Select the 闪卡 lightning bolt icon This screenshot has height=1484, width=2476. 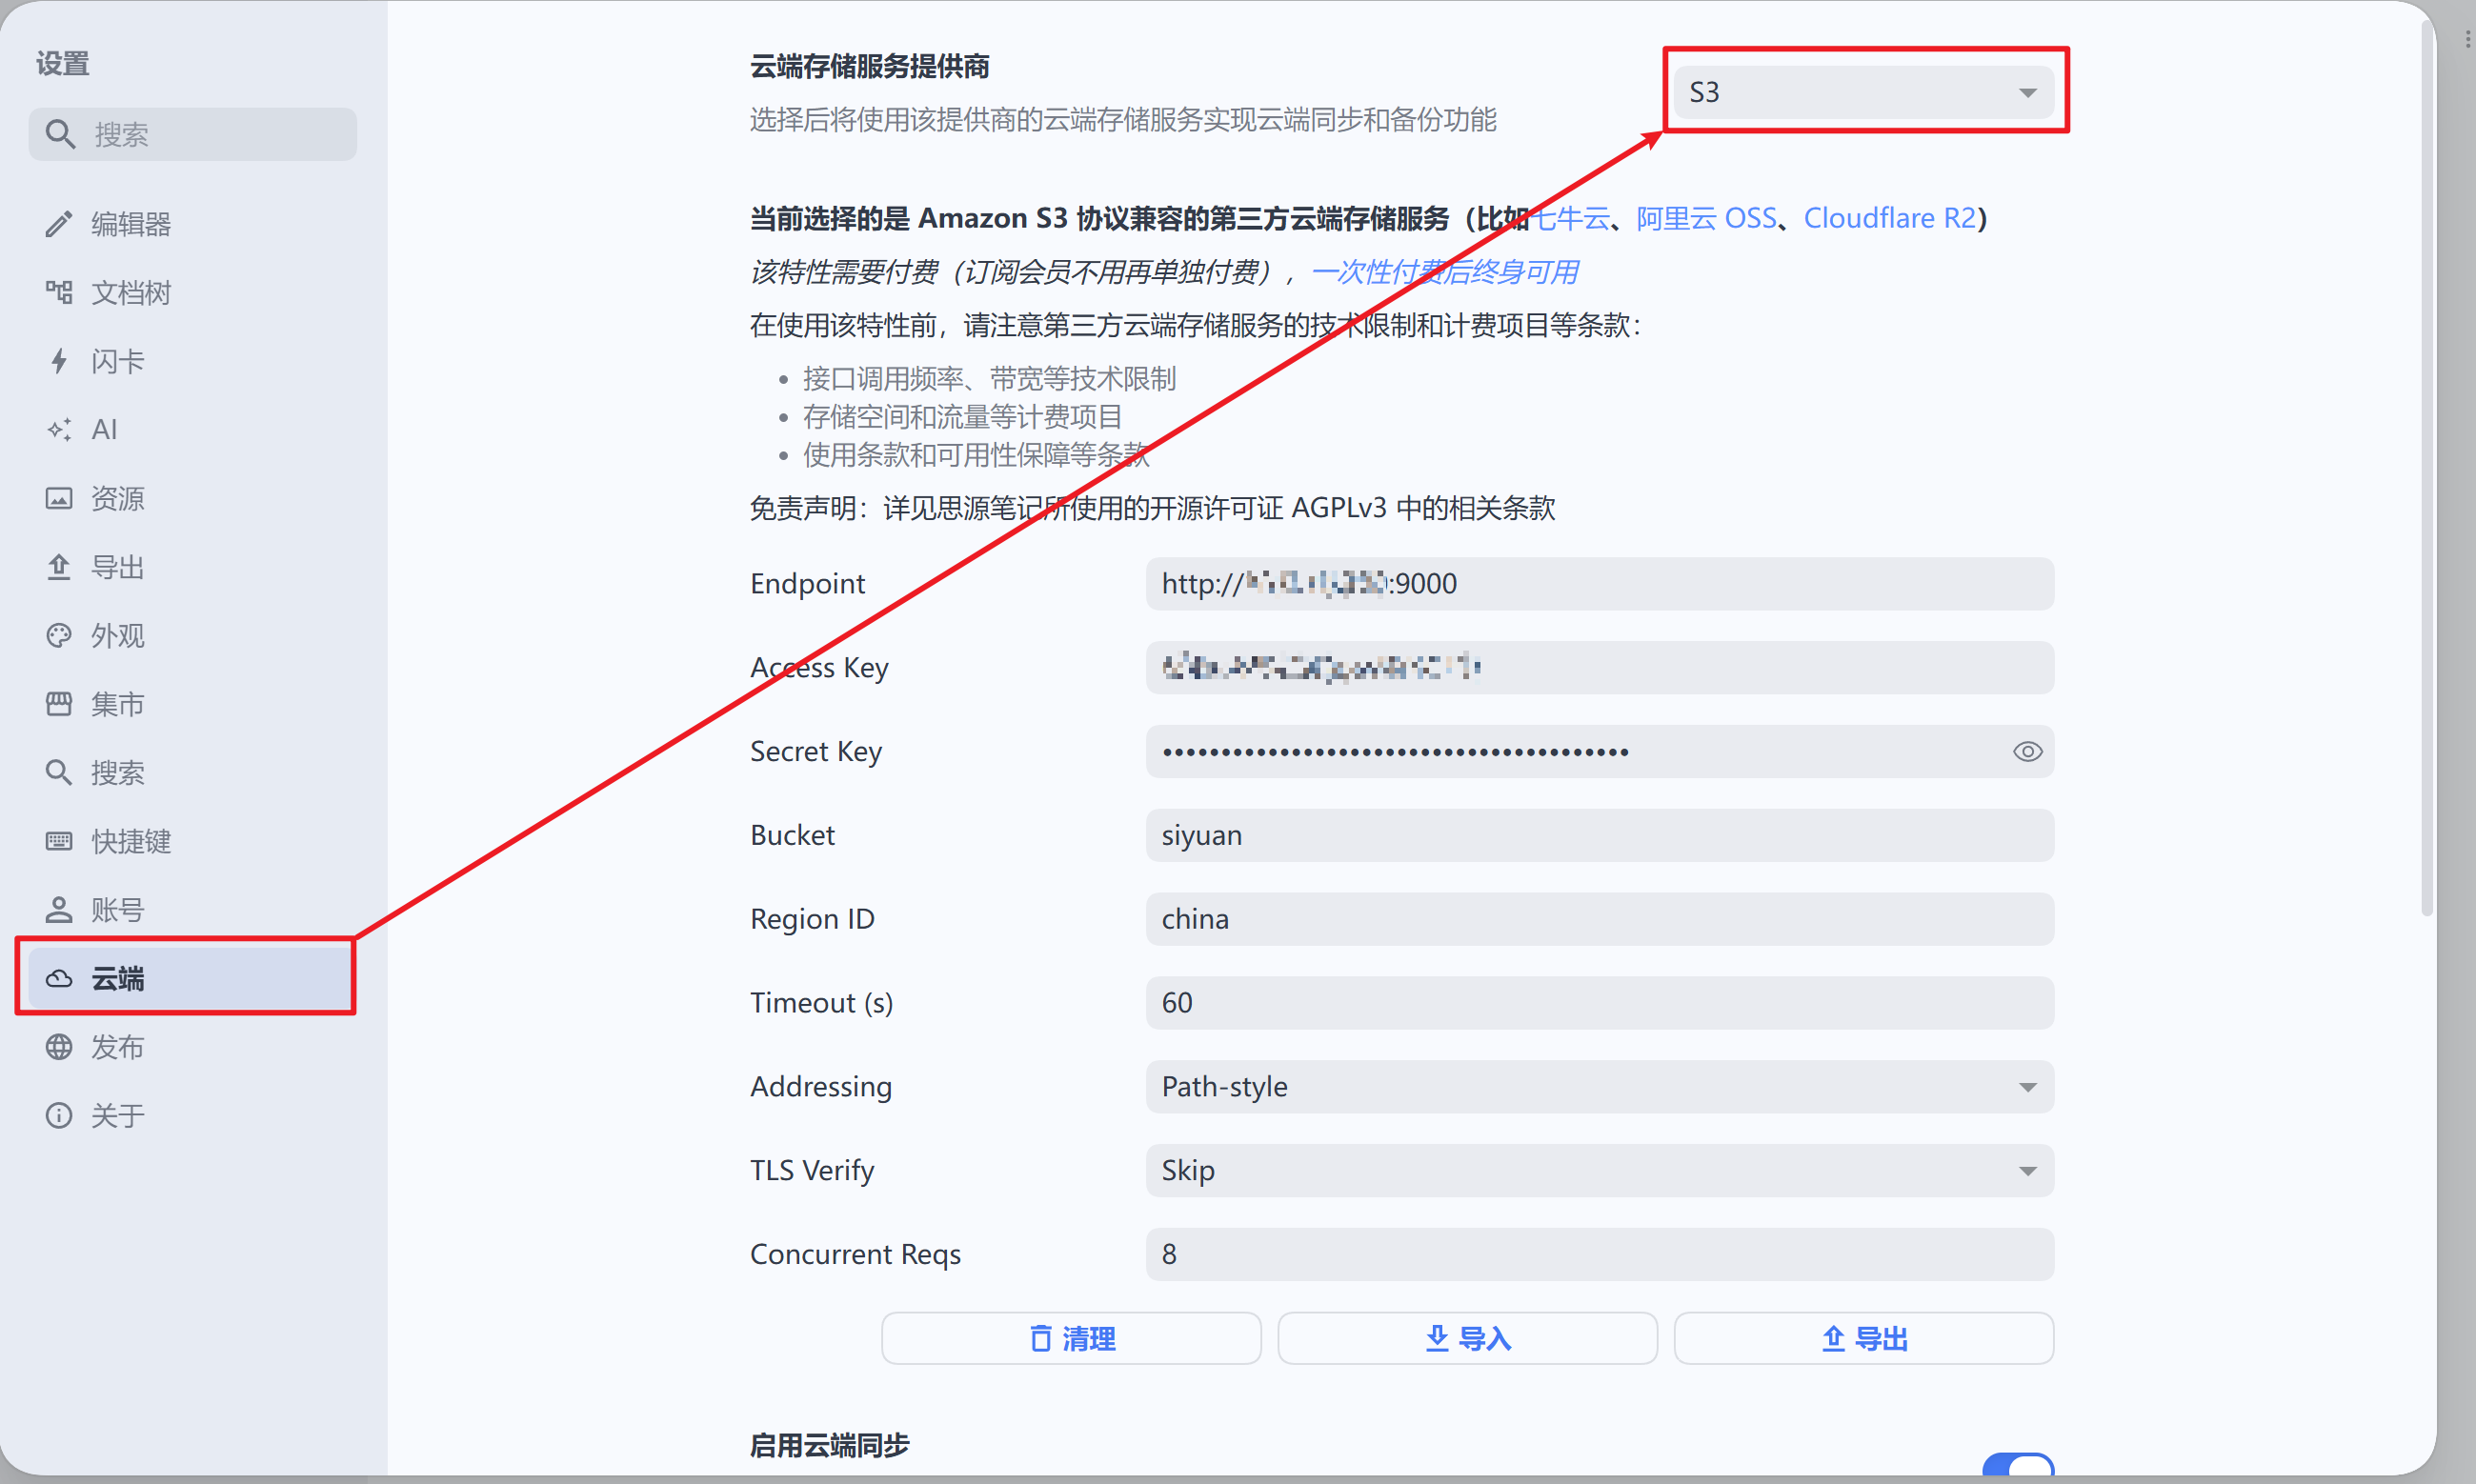tap(59, 361)
